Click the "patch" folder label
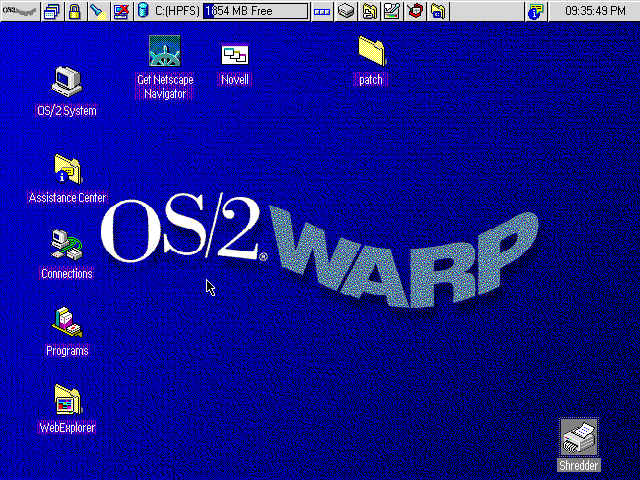Viewport: 640px width, 480px height. [x=371, y=80]
